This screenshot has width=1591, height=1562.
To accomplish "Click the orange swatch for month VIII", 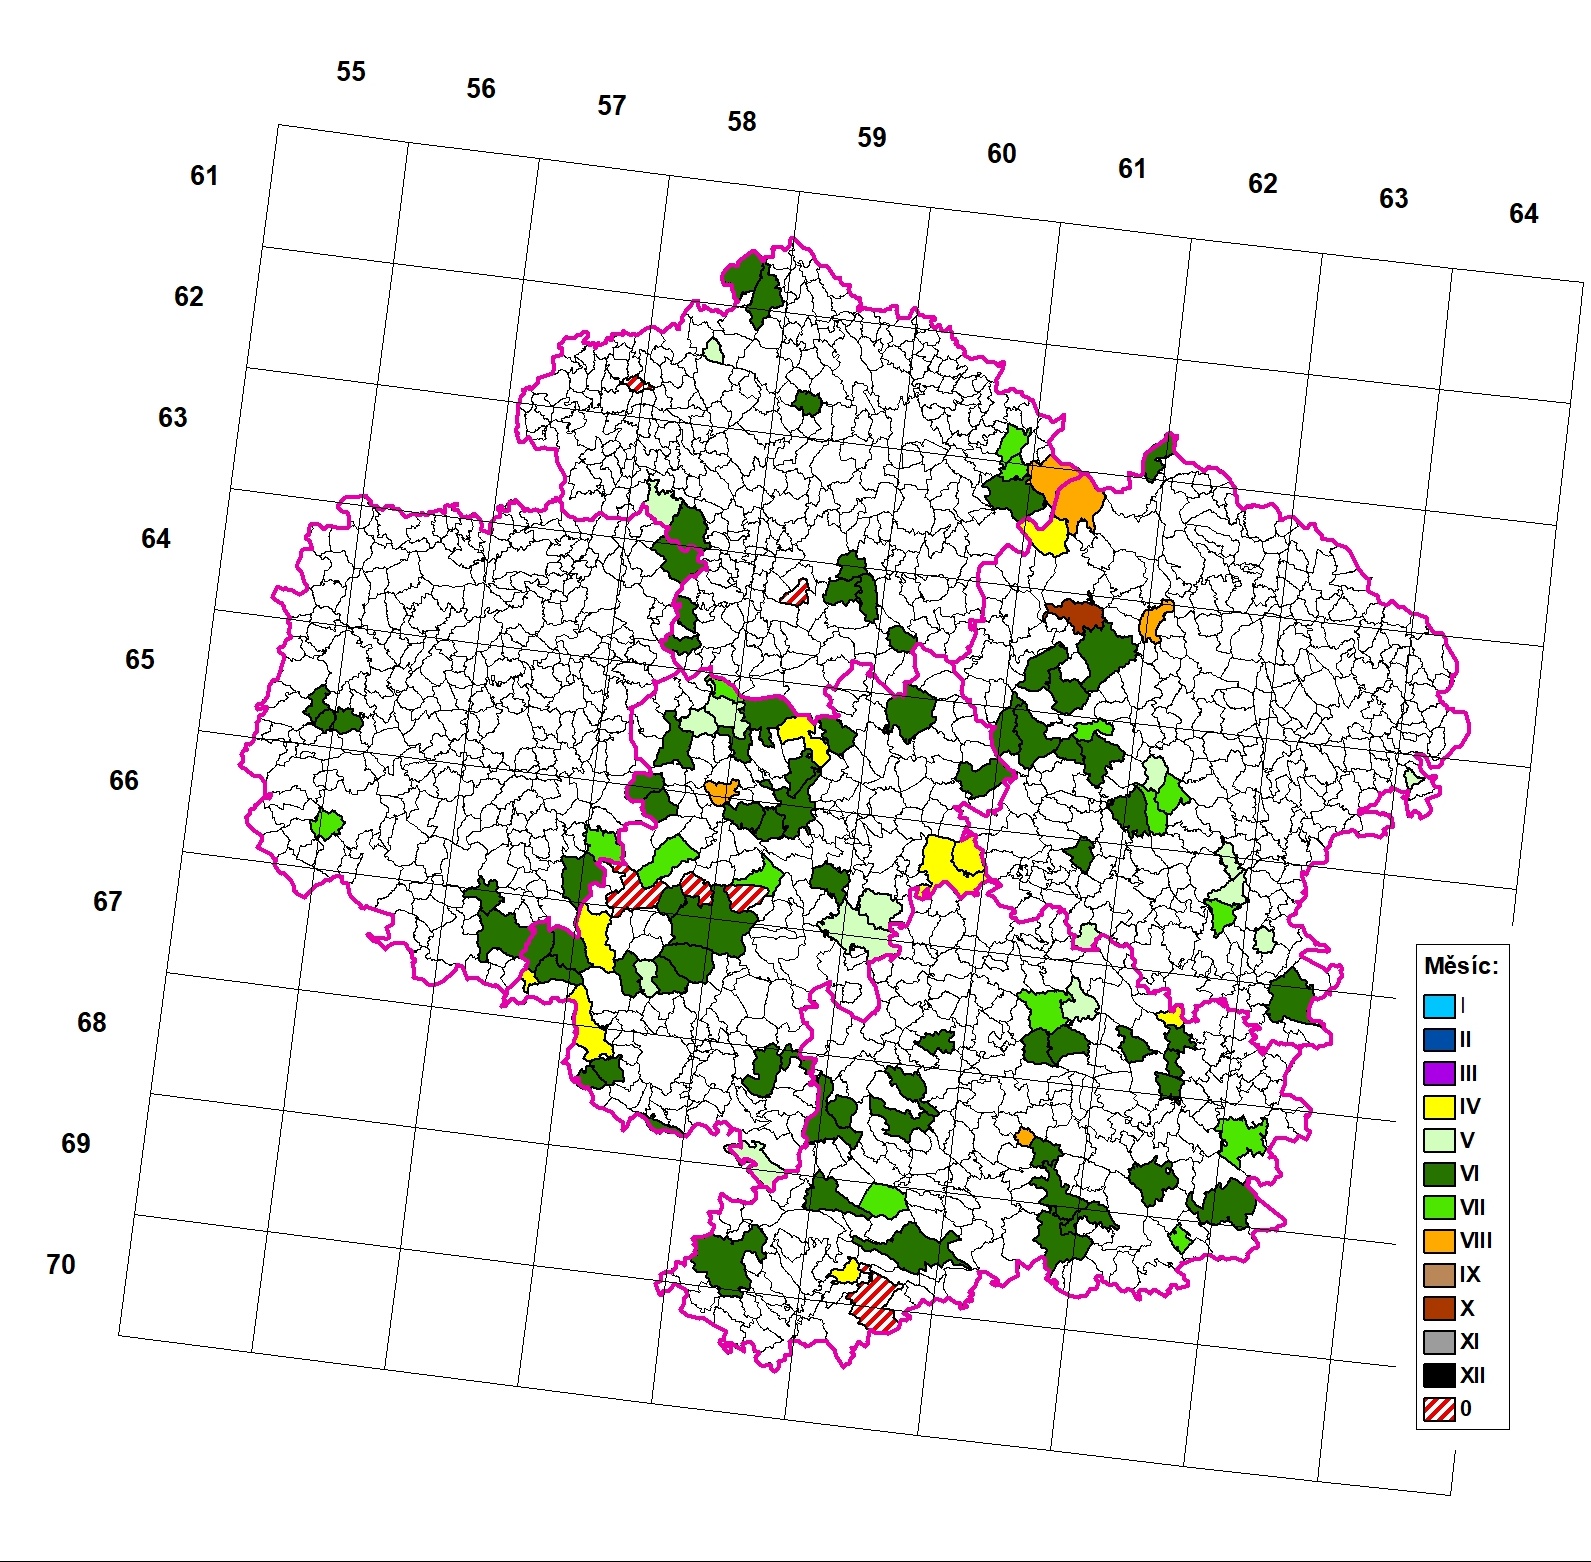I will coord(1439,1241).
